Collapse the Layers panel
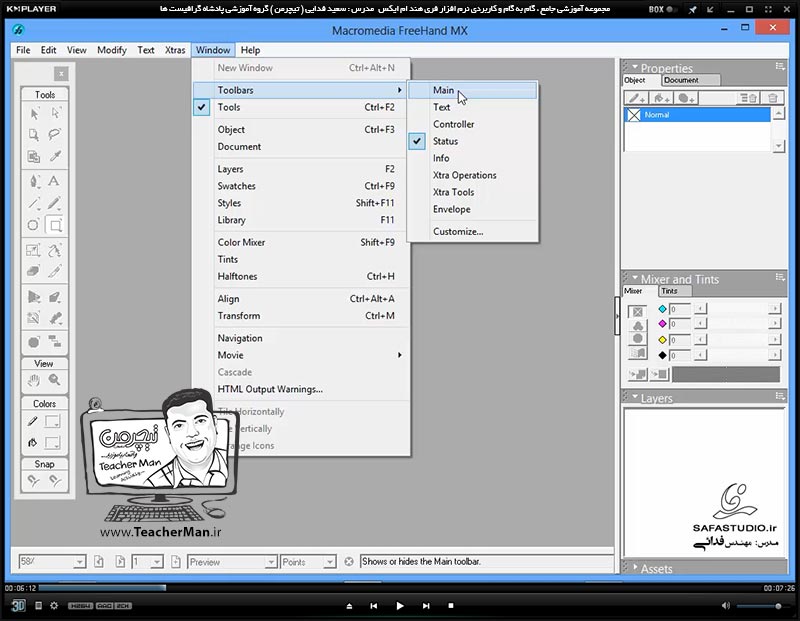The width and height of the screenshot is (800, 621). click(x=635, y=397)
